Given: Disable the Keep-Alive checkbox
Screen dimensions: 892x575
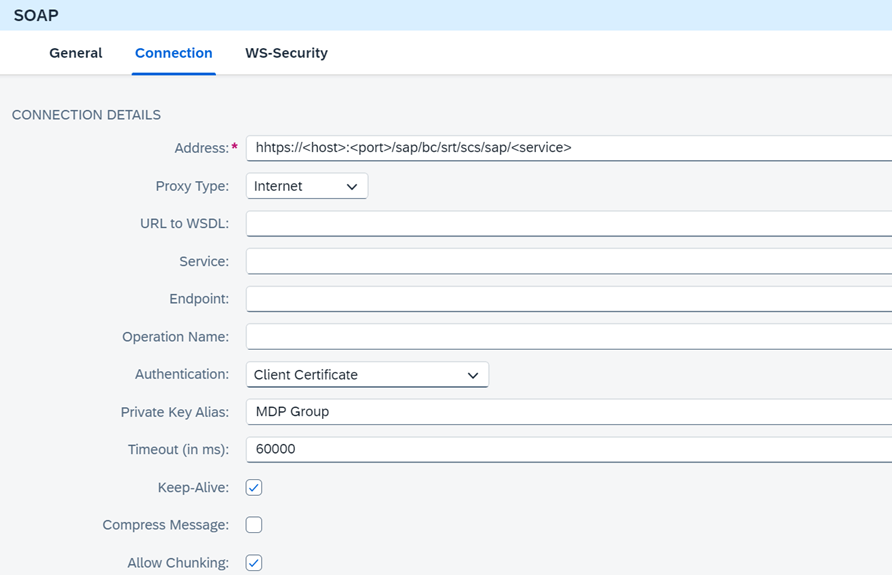Looking at the screenshot, I should click(x=254, y=488).
